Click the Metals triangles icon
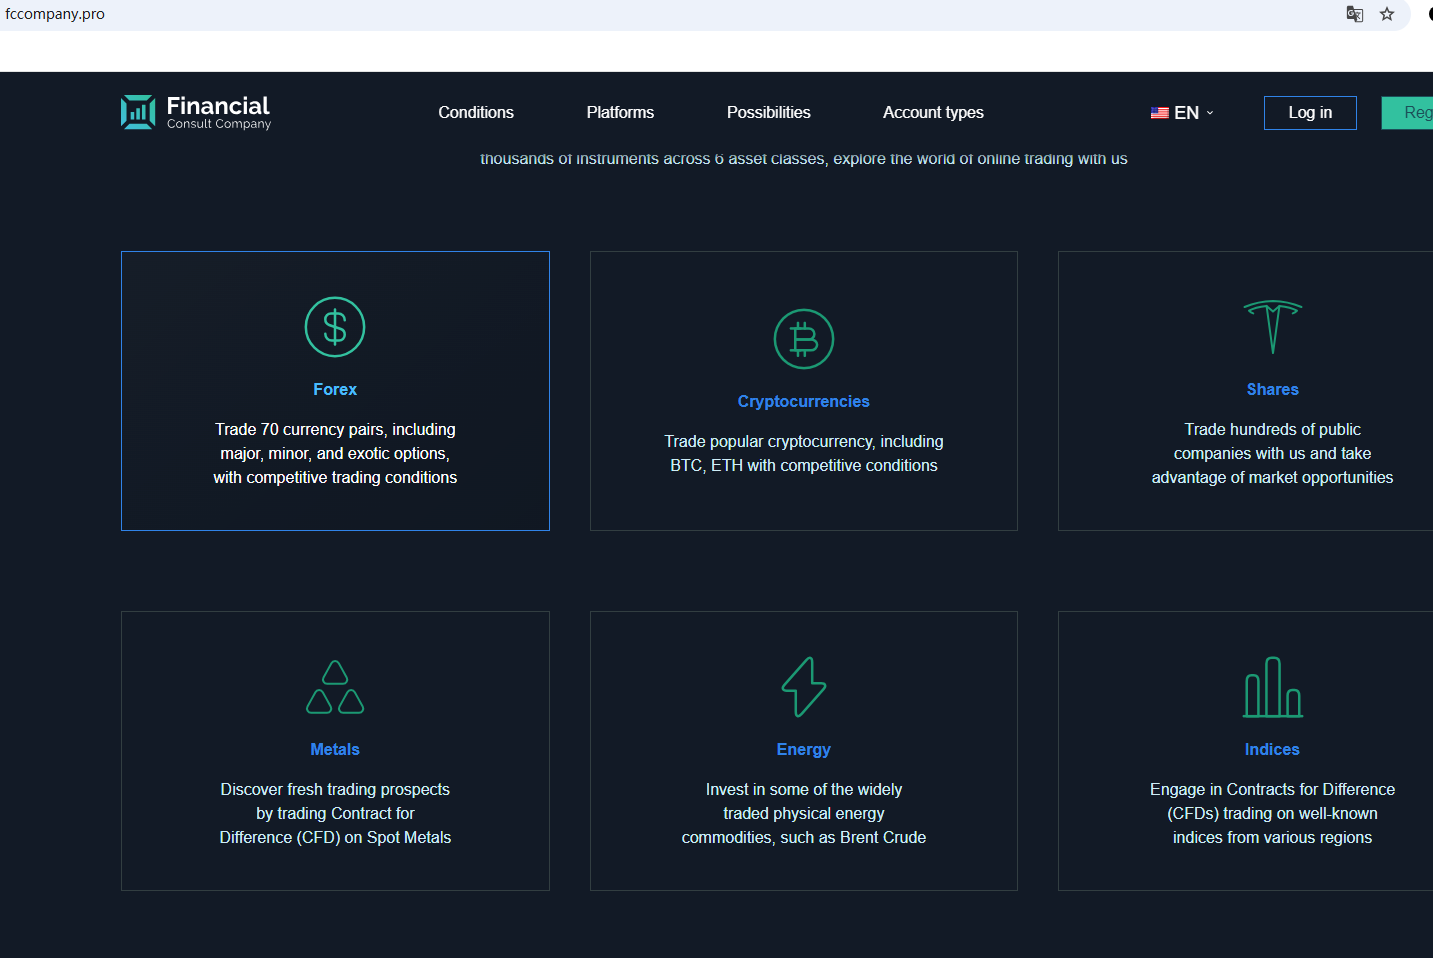 [335, 687]
